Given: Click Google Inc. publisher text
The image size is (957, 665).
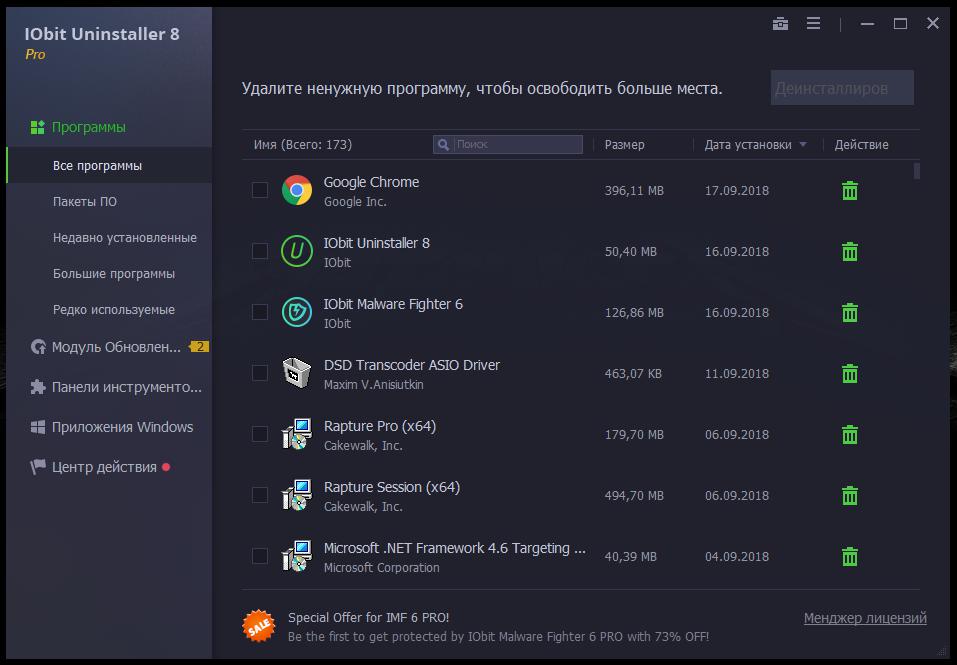Looking at the screenshot, I should [355, 201].
